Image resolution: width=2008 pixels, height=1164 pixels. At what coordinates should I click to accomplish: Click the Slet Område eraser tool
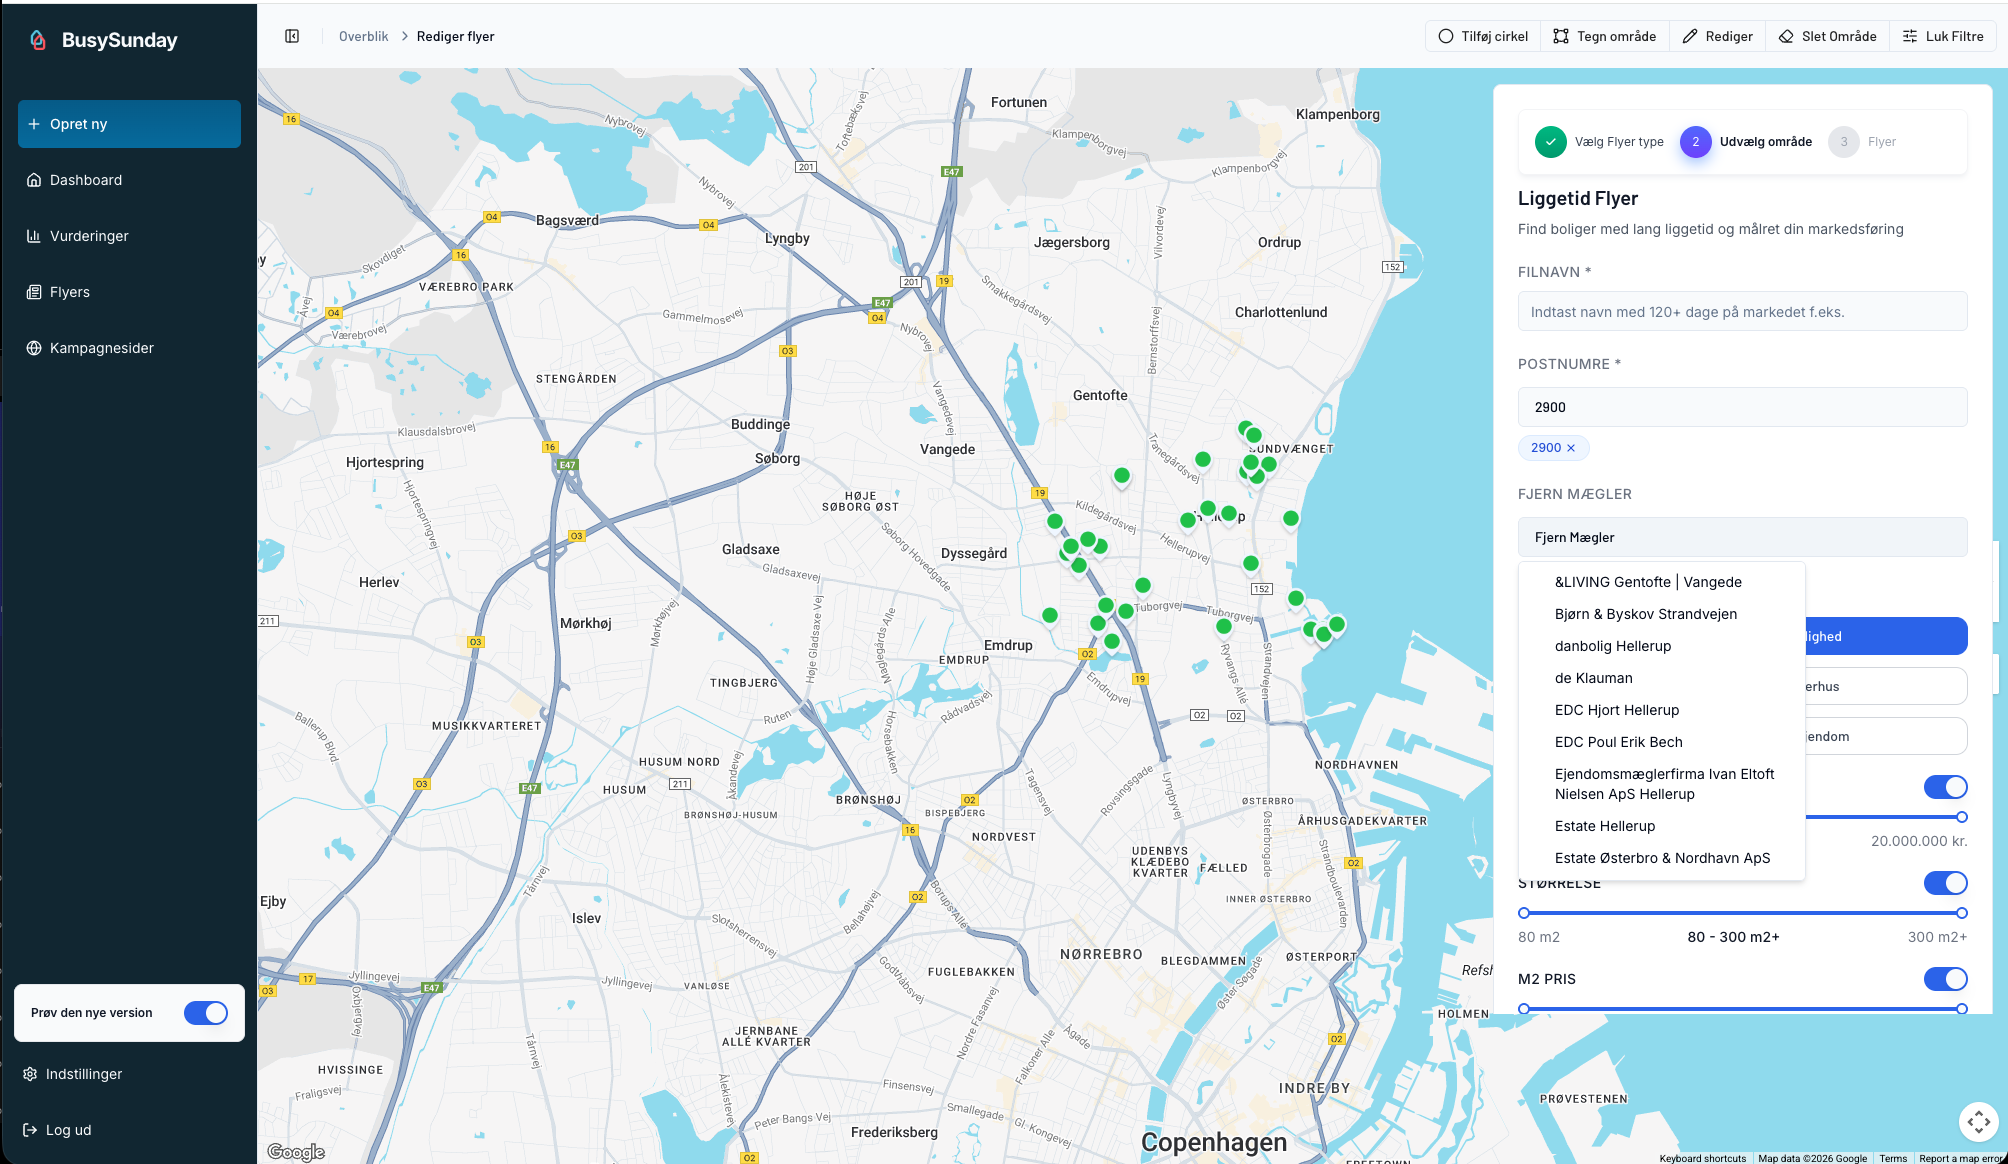pyautogui.click(x=1827, y=36)
